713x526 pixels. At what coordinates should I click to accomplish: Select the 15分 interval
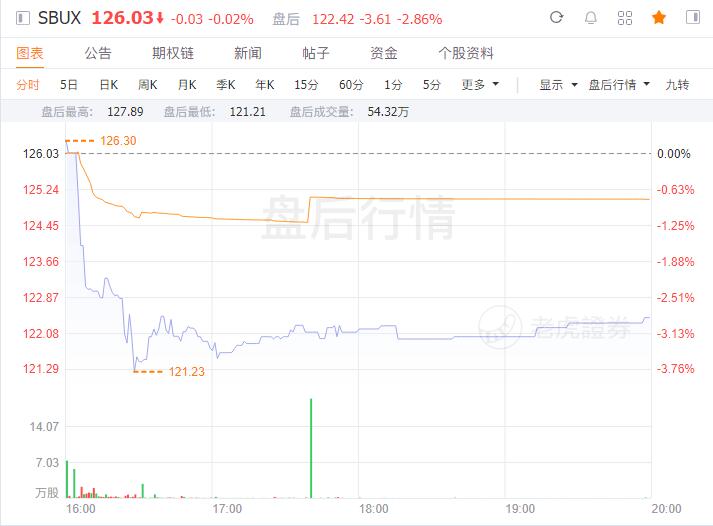(x=306, y=85)
